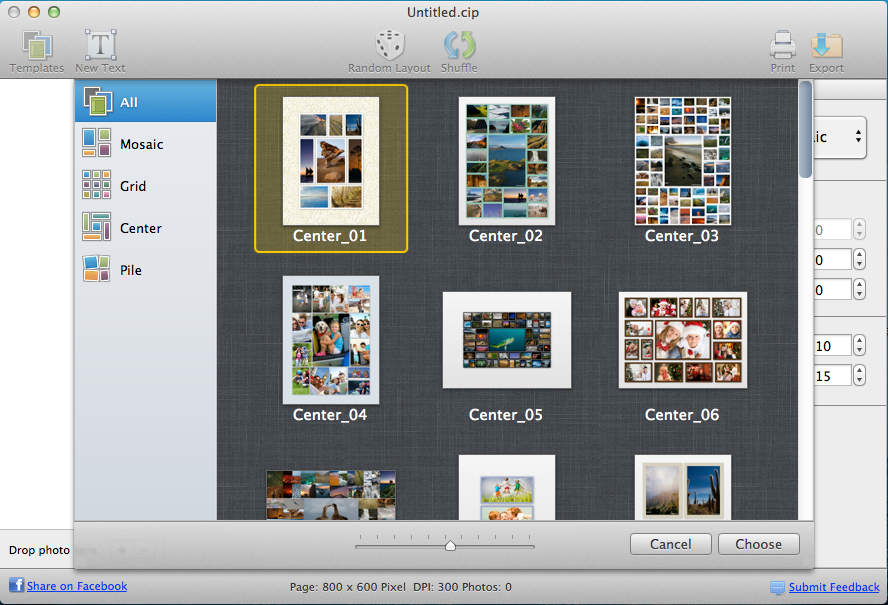Click the Print printer icon
The height and width of the screenshot is (605, 888).
[783, 45]
